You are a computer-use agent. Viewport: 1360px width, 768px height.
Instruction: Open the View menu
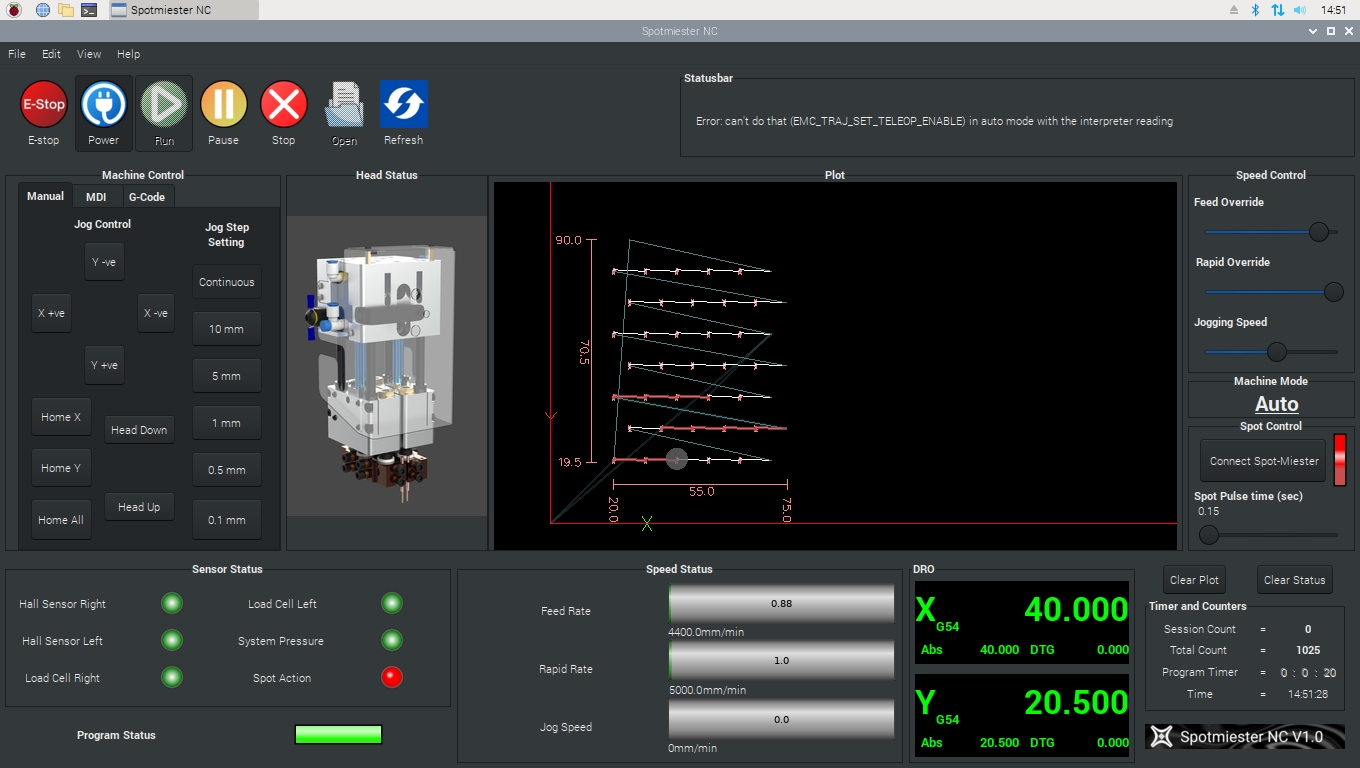pos(89,54)
